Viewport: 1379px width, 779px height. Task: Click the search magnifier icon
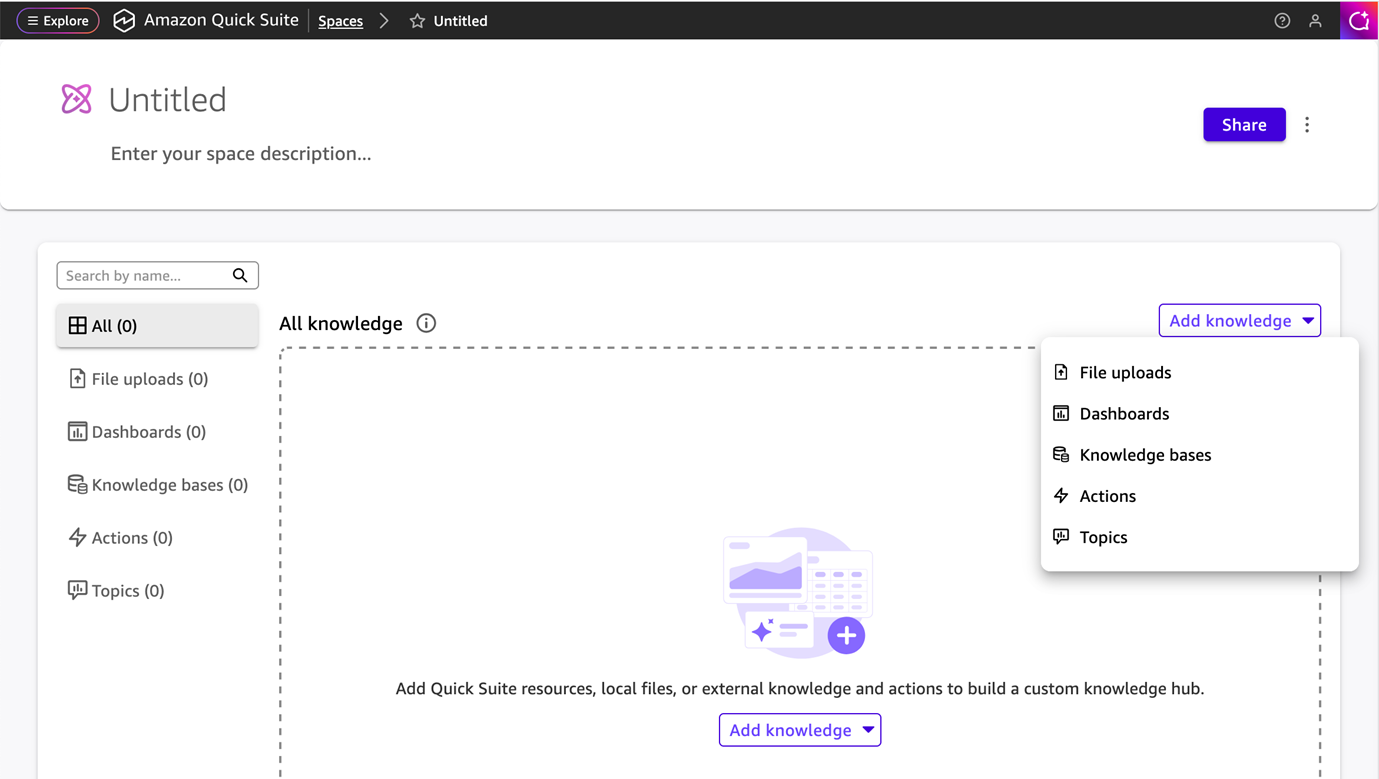pos(240,275)
